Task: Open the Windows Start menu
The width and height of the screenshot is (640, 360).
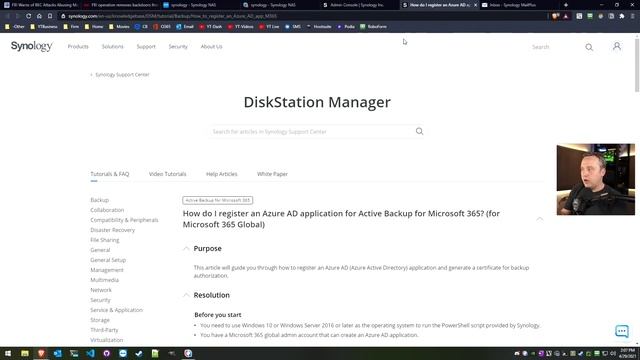Action: (x=8, y=353)
